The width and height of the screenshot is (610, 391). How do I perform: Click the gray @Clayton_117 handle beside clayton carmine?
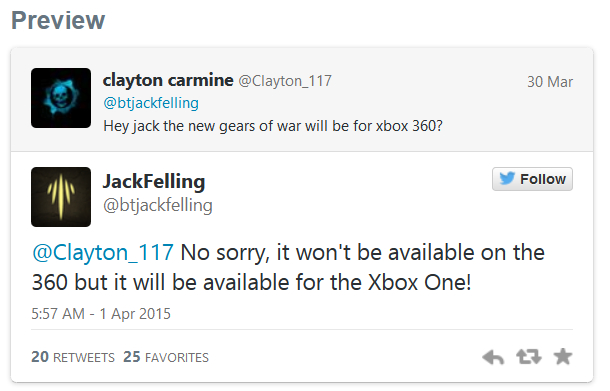click(x=285, y=81)
